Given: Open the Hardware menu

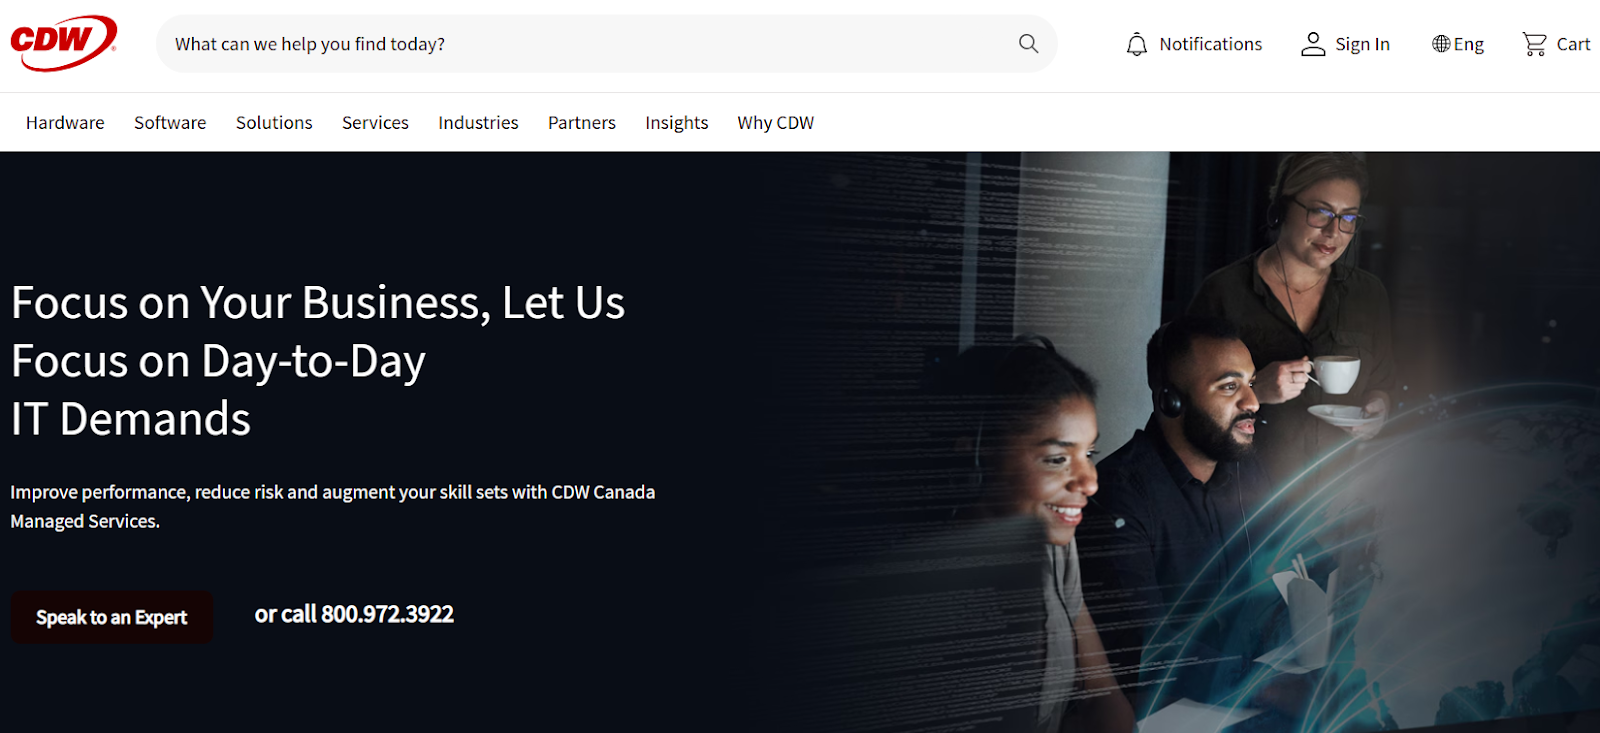Looking at the screenshot, I should [65, 123].
